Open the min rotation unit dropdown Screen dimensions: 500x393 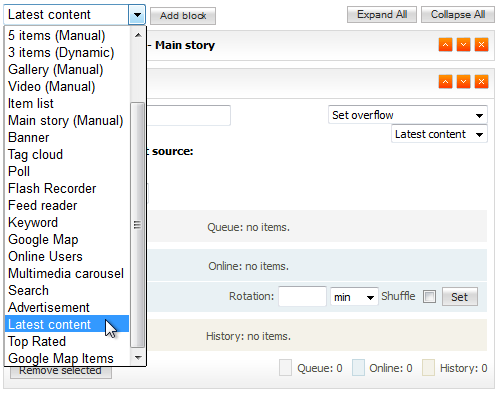(x=354, y=297)
